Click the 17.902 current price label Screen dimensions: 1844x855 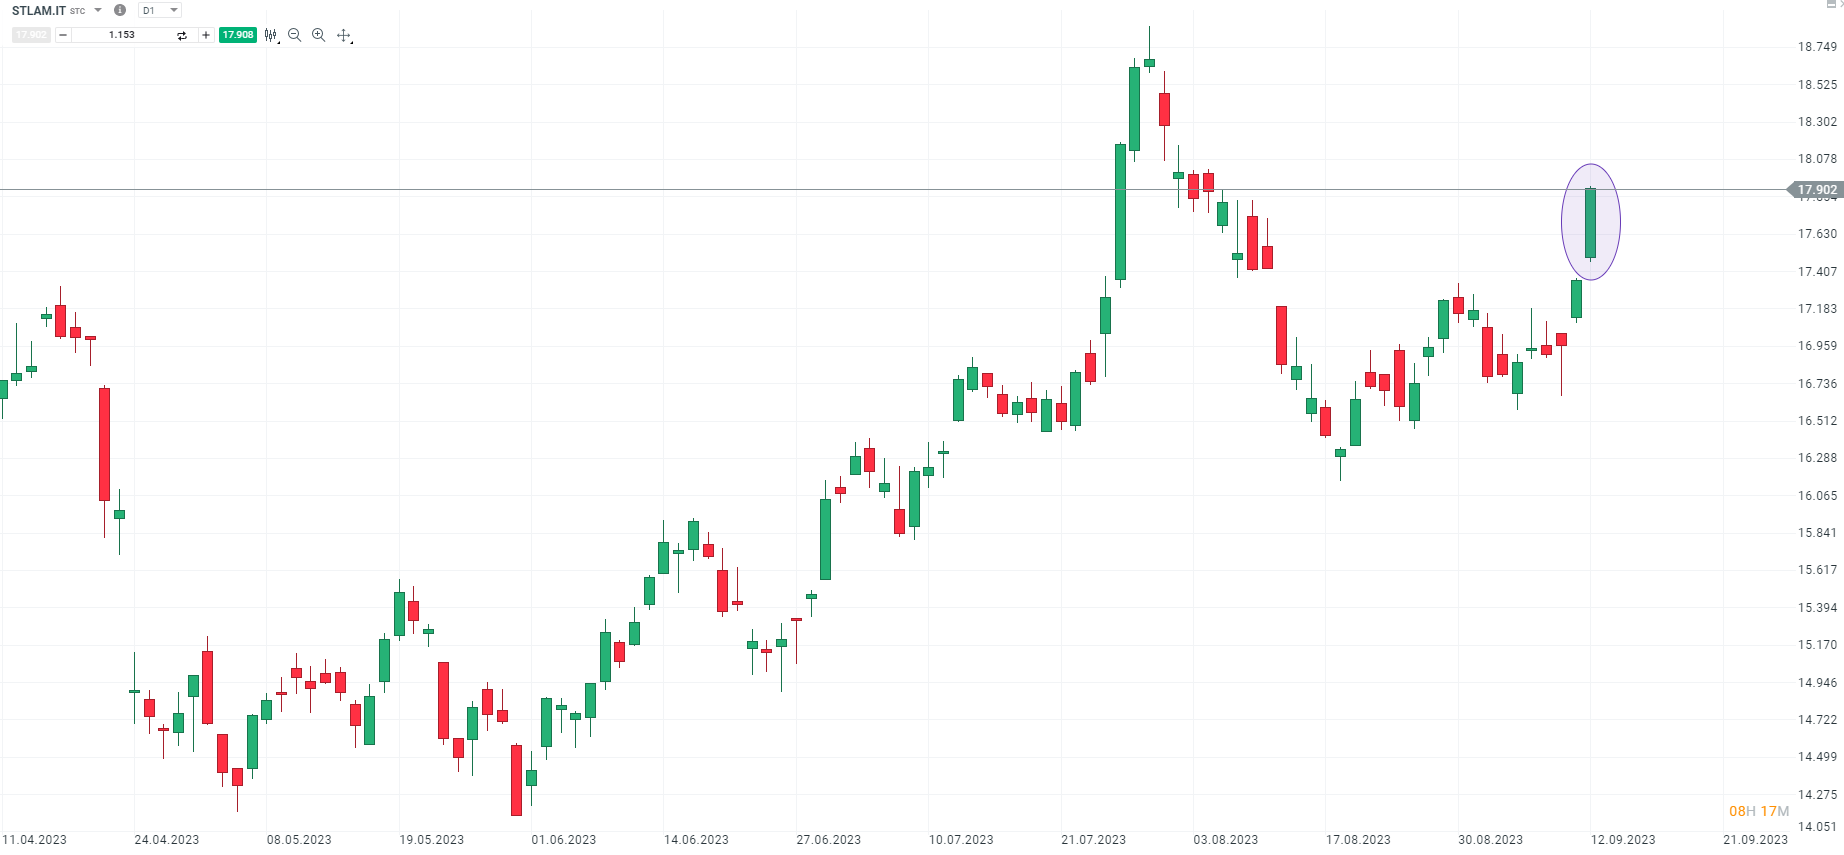tap(1816, 190)
